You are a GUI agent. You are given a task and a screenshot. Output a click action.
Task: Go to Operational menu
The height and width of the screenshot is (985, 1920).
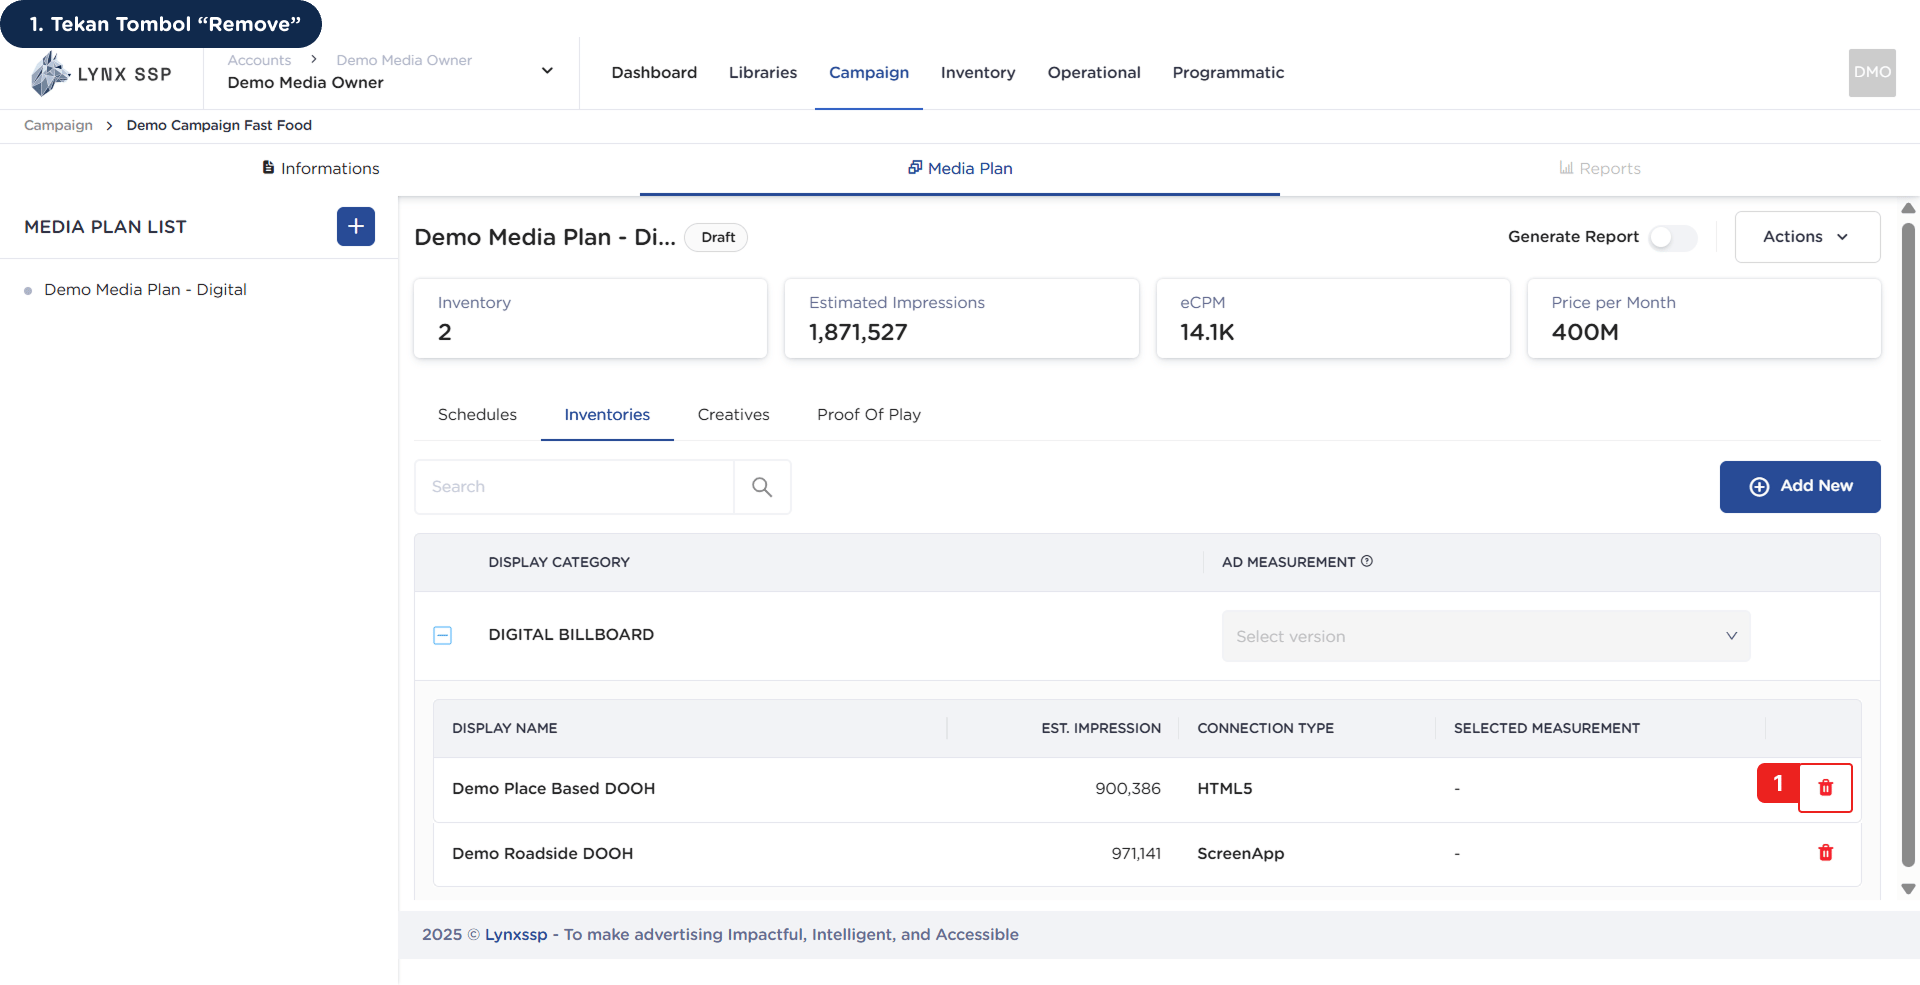coord(1094,73)
